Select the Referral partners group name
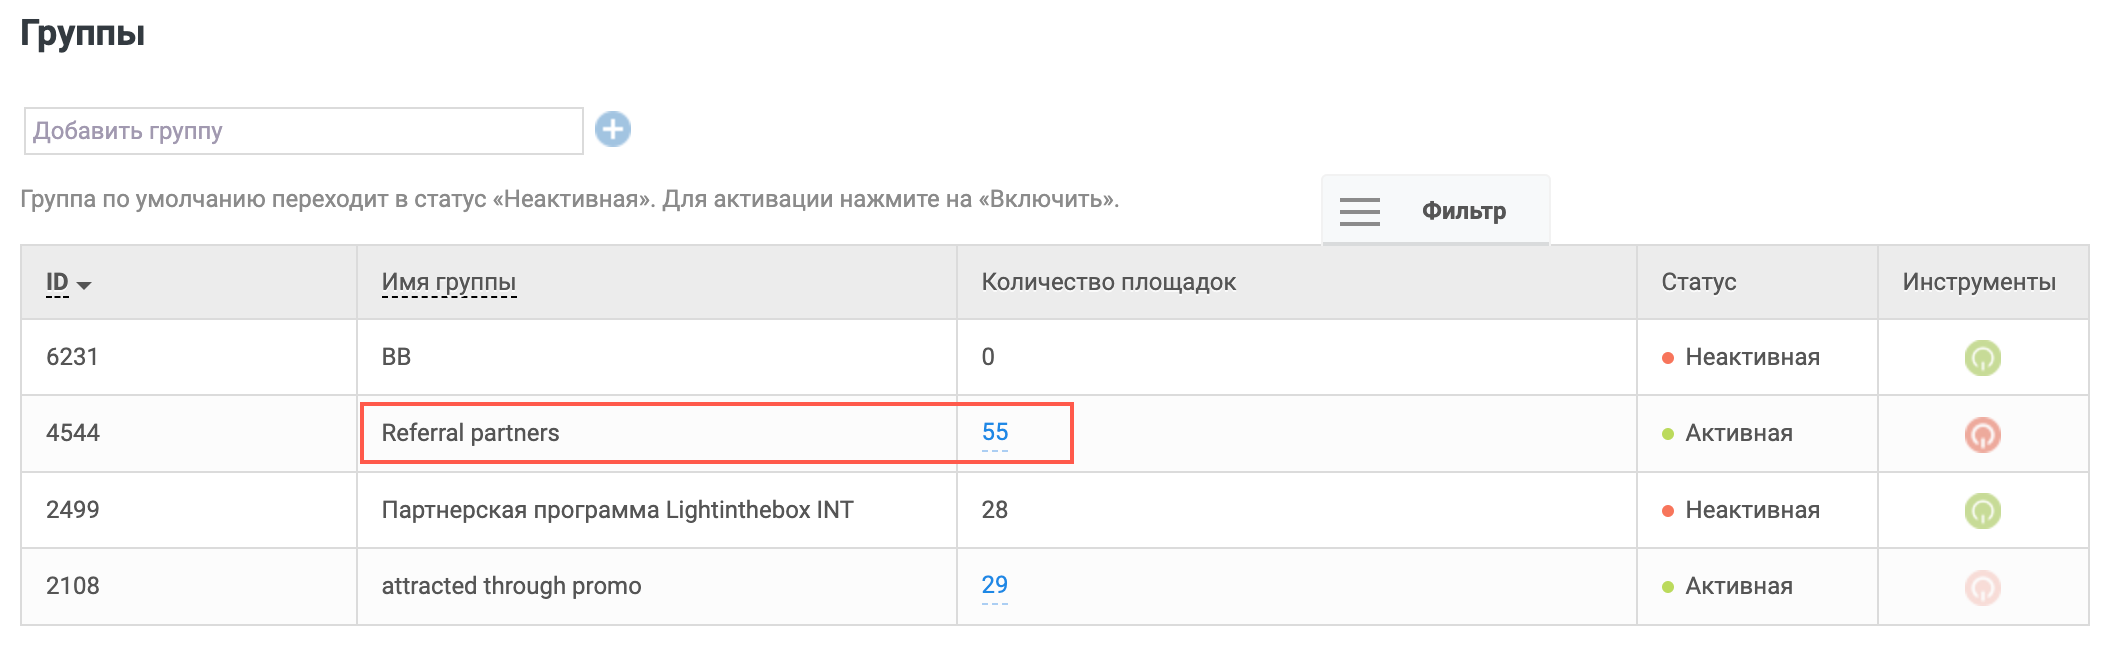The width and height of the screenshot is (2104, 648). click(470, 433)
